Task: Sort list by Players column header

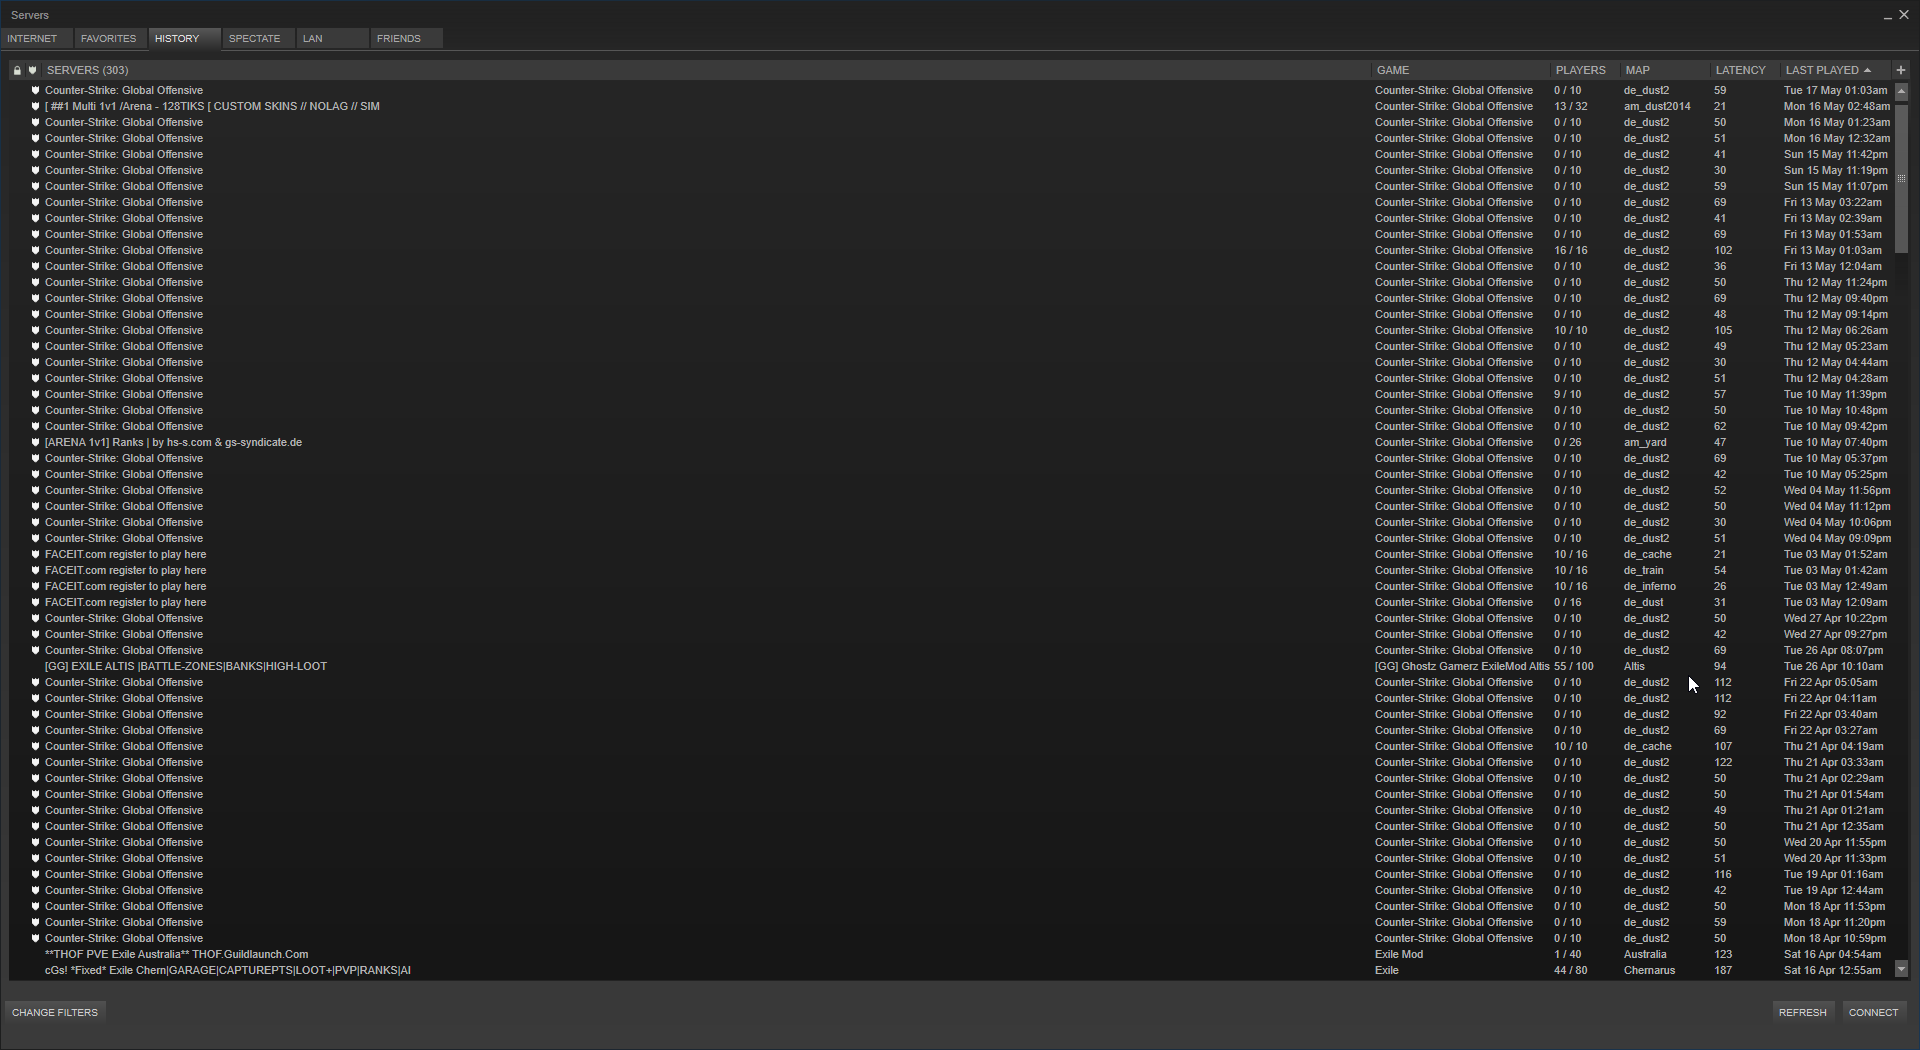Action: click(1584, 70)
